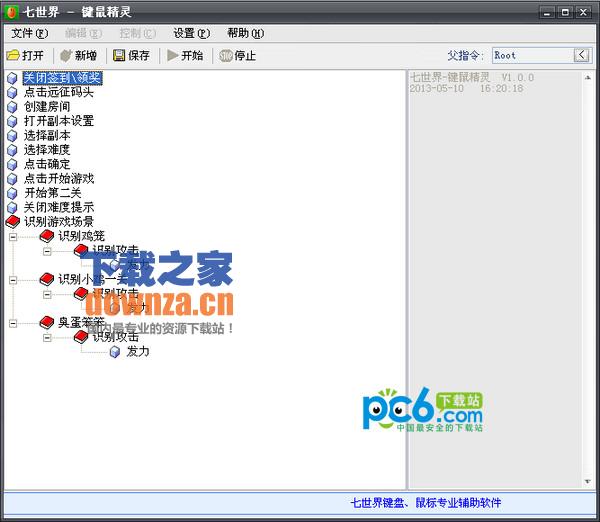The height and width of the screenshot is (522, 600).
Task: Click the 七世界-键鼠精灵 V1.0.0 log text
Action: (x=471, y=78)
